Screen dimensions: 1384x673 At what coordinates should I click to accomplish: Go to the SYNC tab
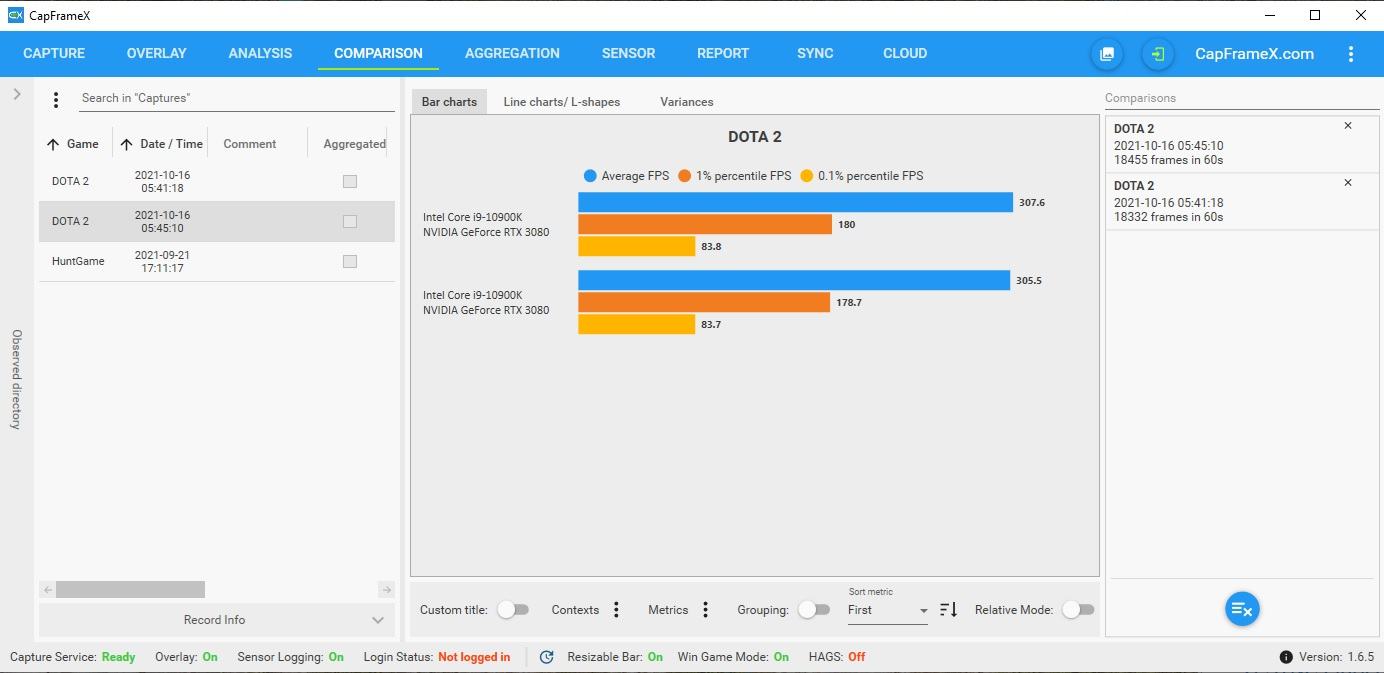pyautogui.click(x=815, y=54)
